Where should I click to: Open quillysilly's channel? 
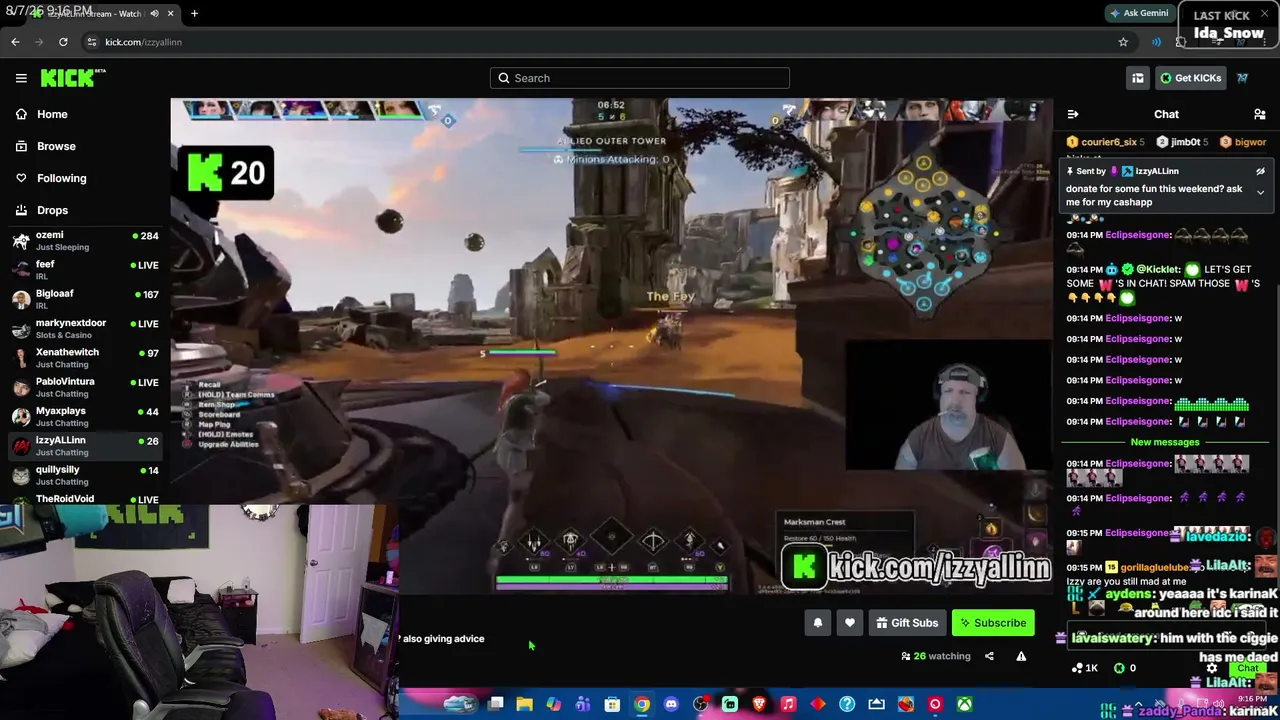[85, 475]
